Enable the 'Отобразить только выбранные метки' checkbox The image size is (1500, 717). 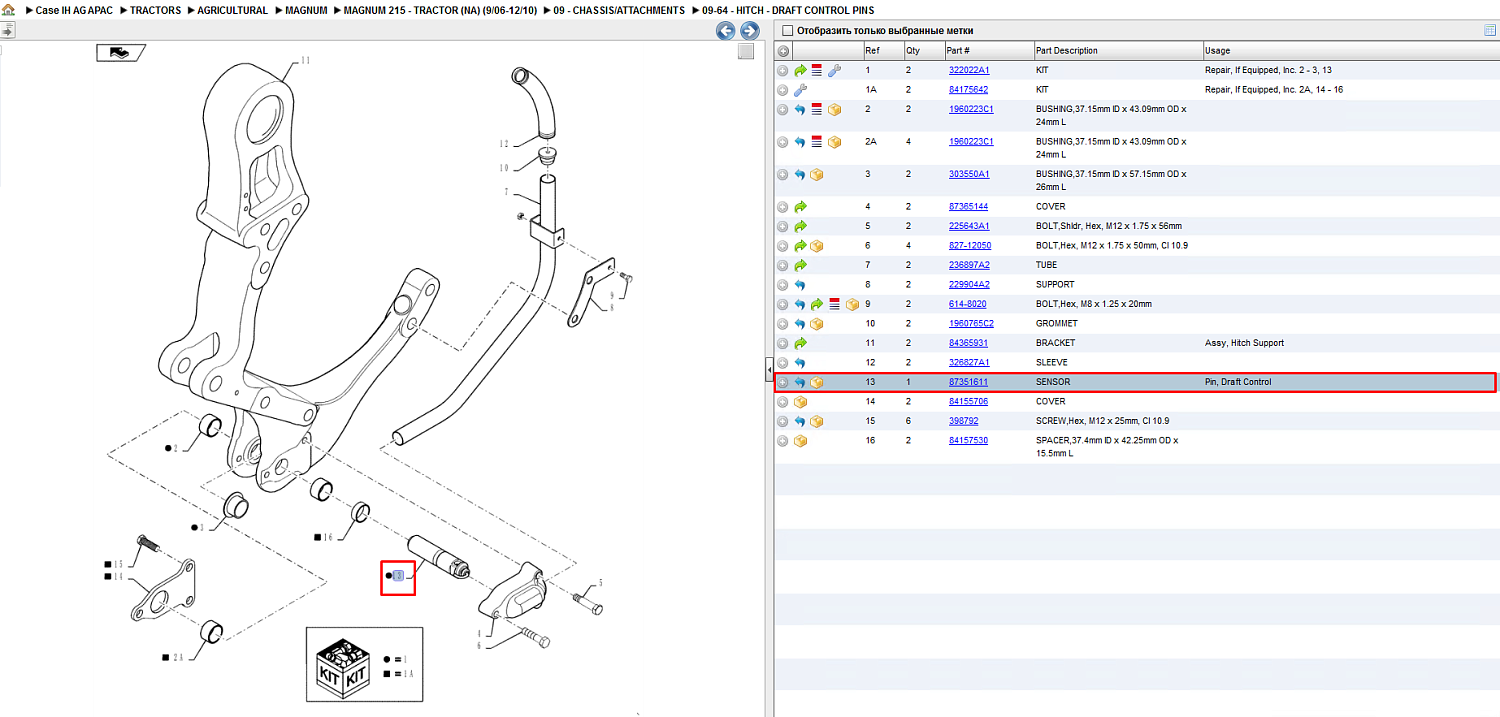[x=788, y=31]
